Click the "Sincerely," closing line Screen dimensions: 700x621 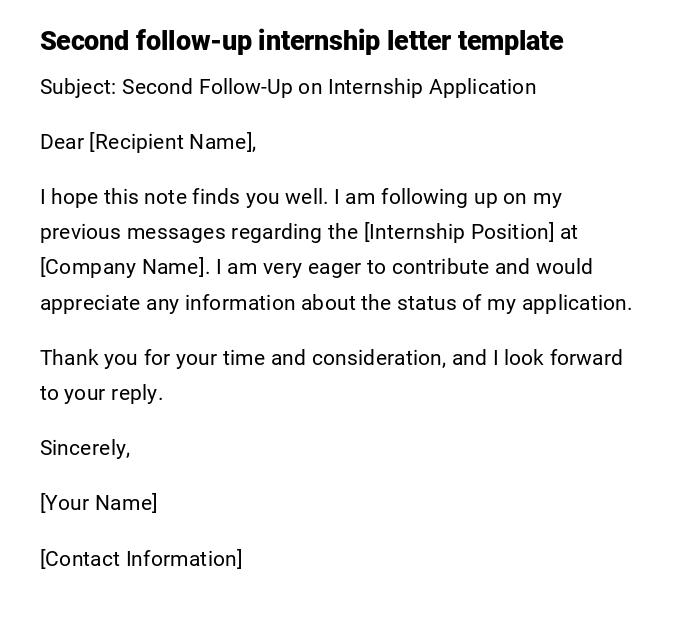click(85, 448)
